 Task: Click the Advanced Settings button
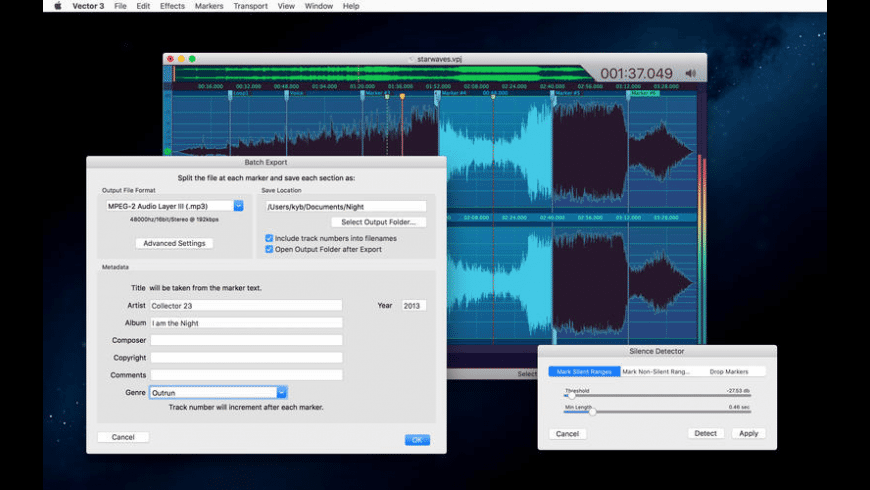click(174, 243)
